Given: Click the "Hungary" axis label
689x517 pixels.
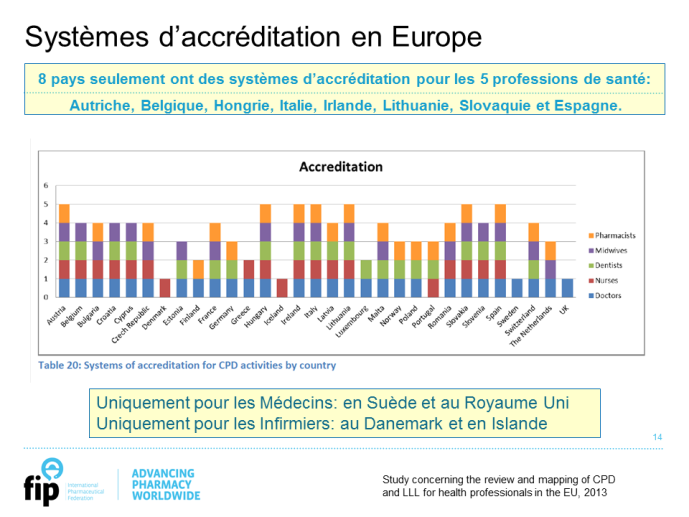Looking at the screenshot, I should click(256, 316).
